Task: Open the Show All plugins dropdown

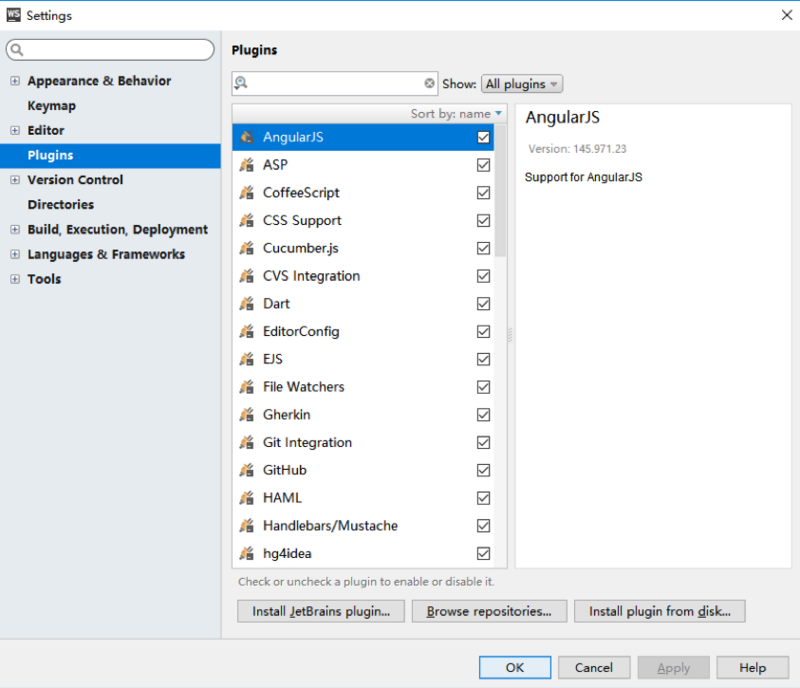Action: click(x=522, y=84)
